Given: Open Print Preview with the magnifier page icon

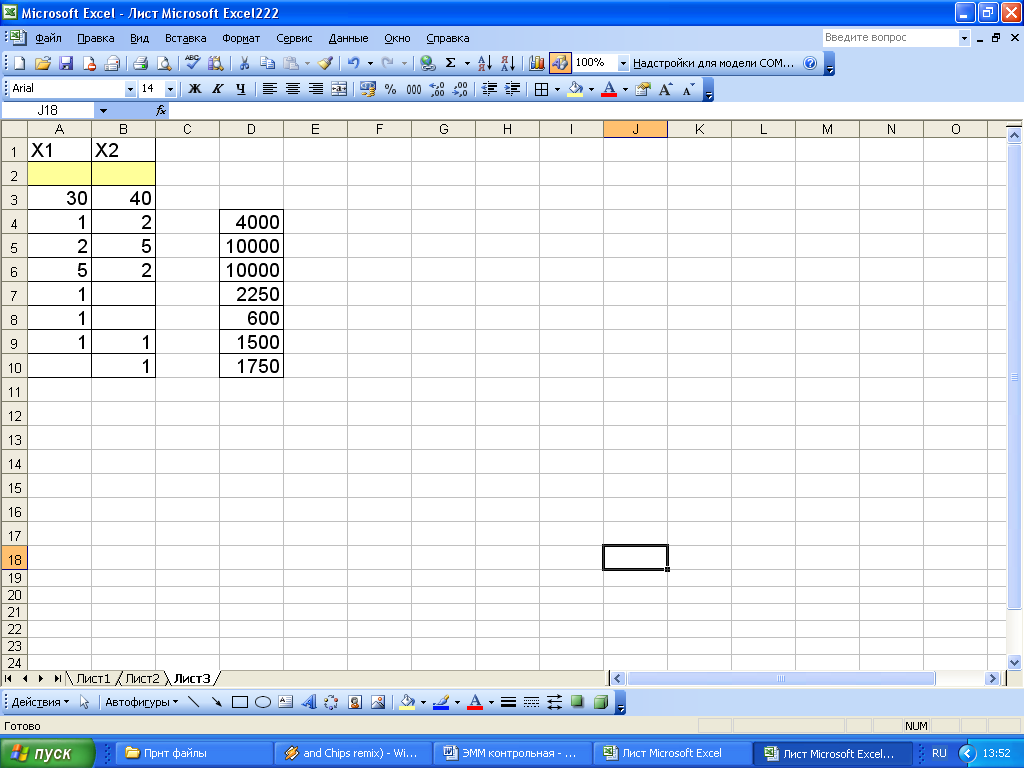Looking at the screenshot, I should point(164,63).
